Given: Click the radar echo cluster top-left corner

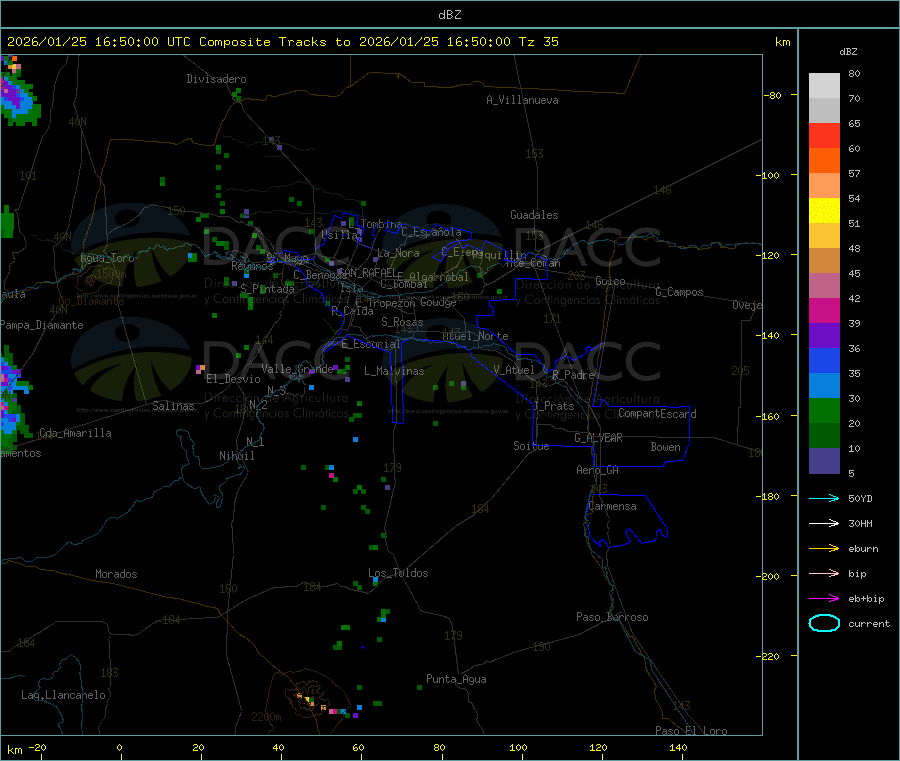Looking at the screenshot, I should [x=19, y=91].
